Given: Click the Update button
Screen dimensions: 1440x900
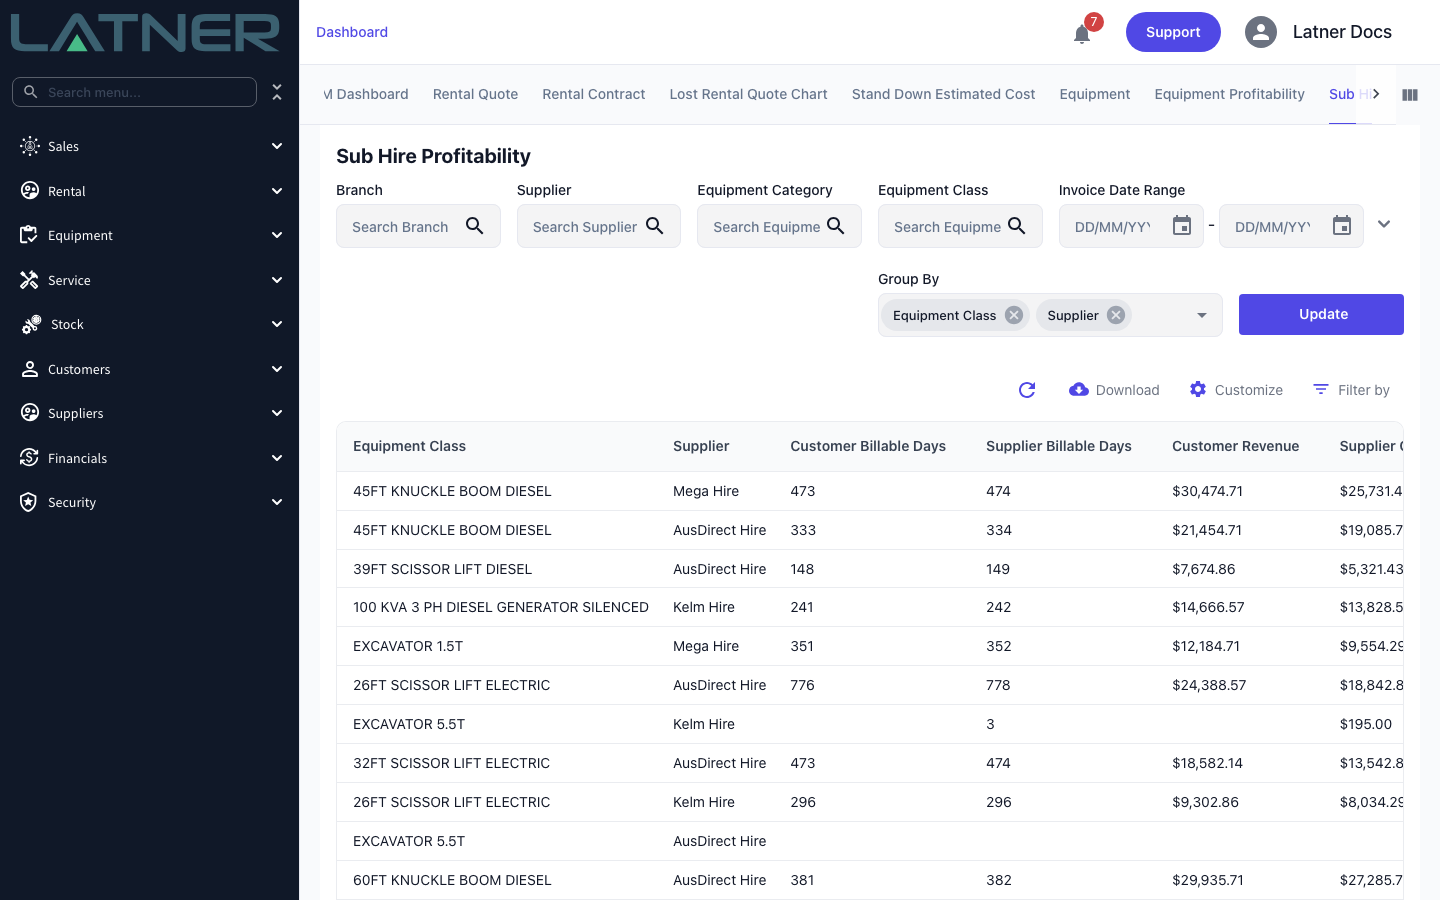Looking at the screenshot, I should coord(1321,314).
